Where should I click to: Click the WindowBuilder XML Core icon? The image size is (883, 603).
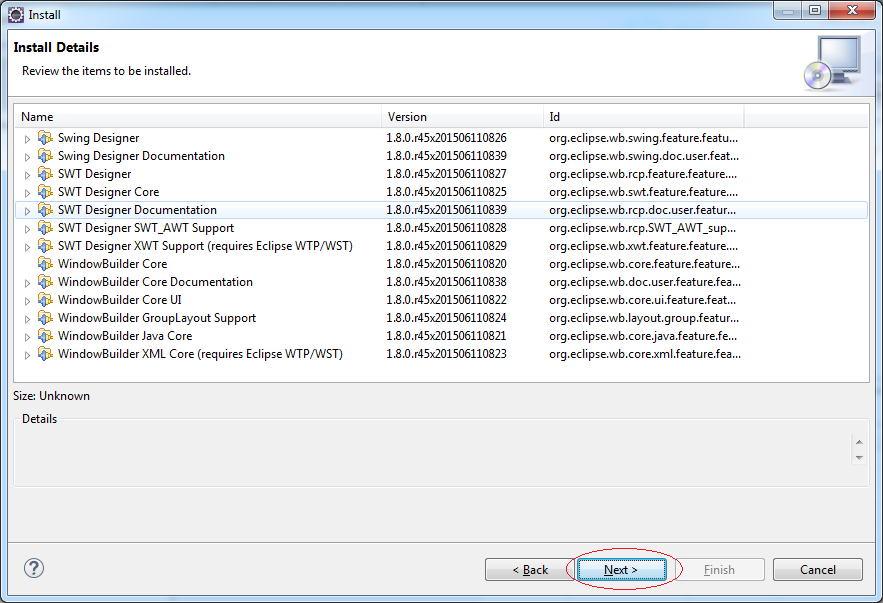tap(45, 354)
